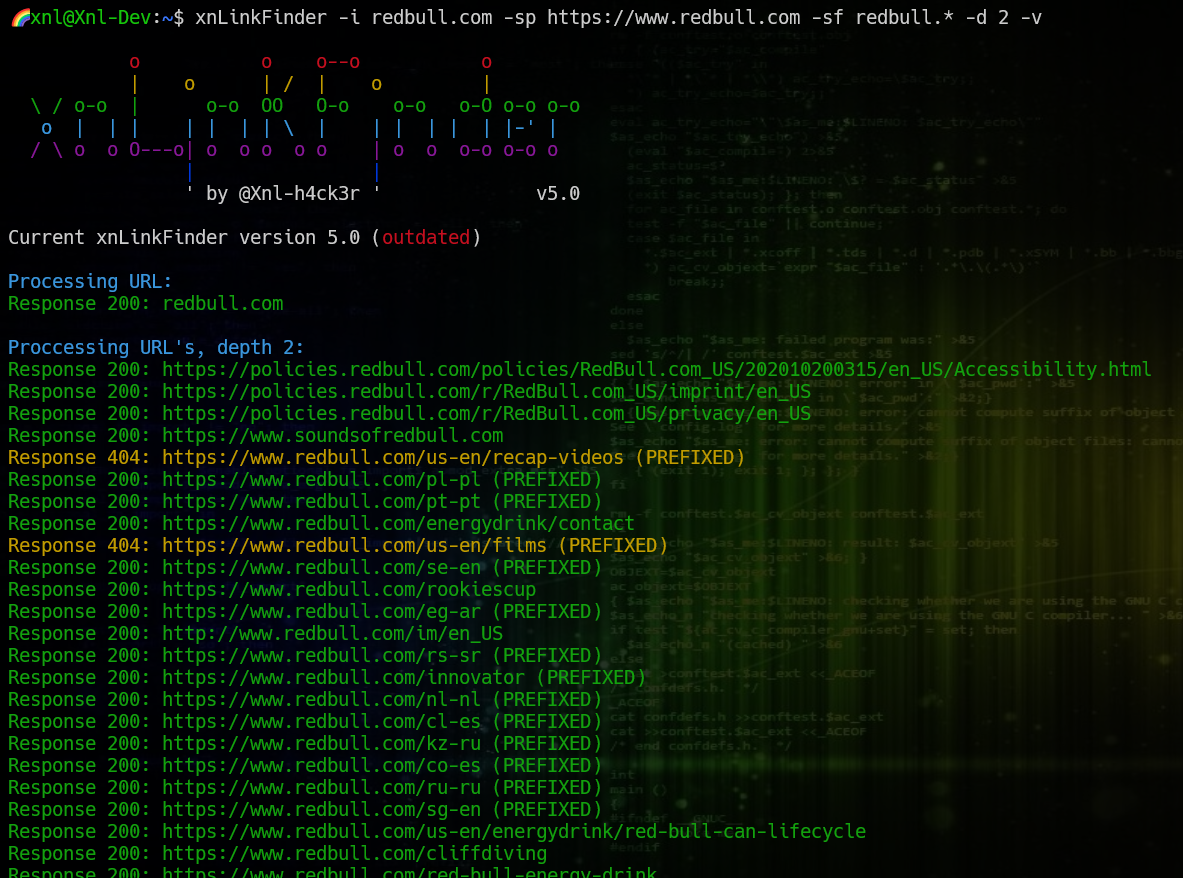Open the red-bull-can-lifecycle URL

point(514,830)
